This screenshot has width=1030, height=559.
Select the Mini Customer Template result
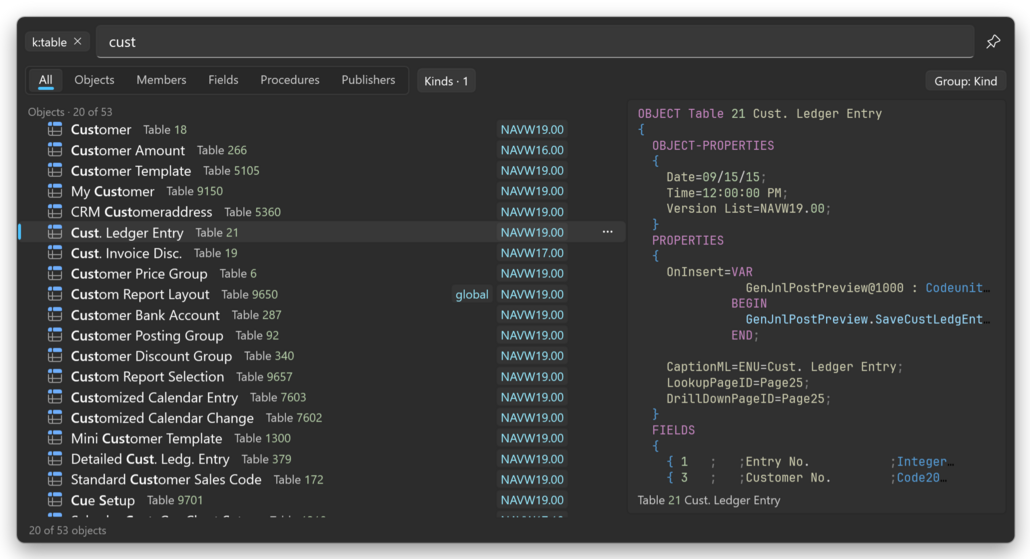click(x=322, y=438)
